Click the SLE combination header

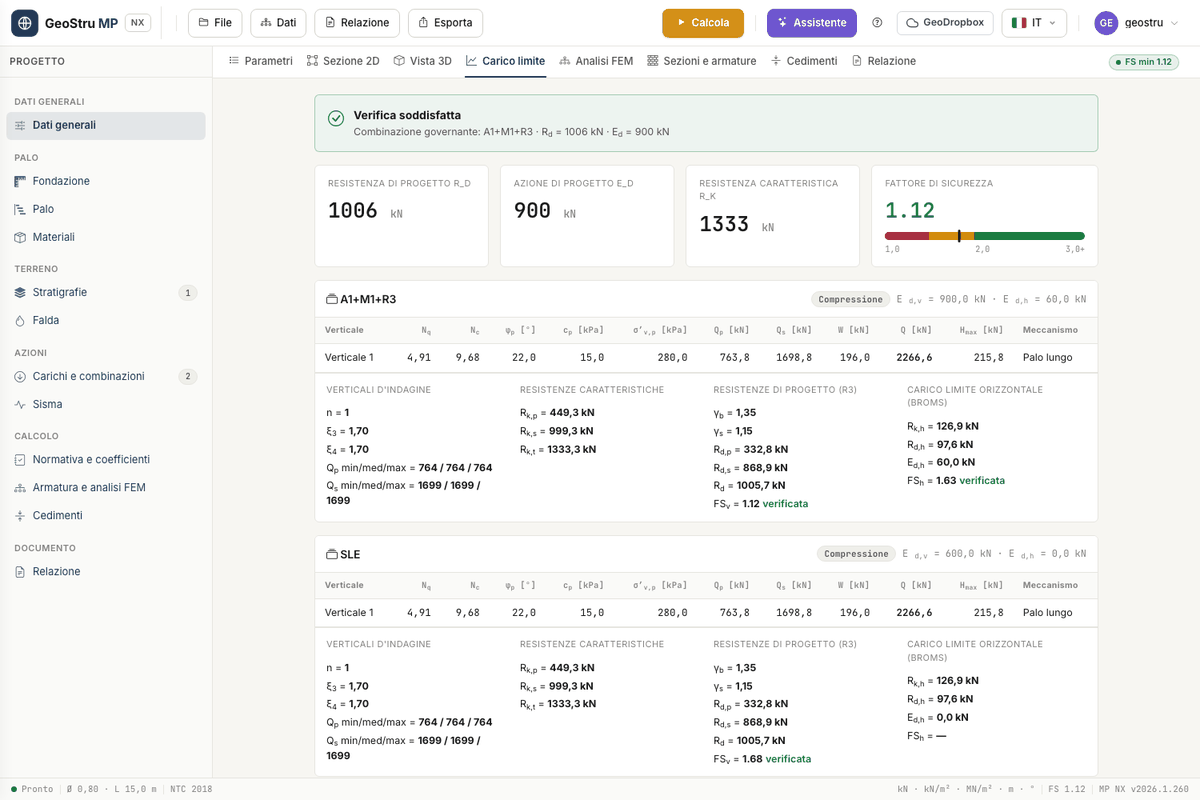pos(706,554)
